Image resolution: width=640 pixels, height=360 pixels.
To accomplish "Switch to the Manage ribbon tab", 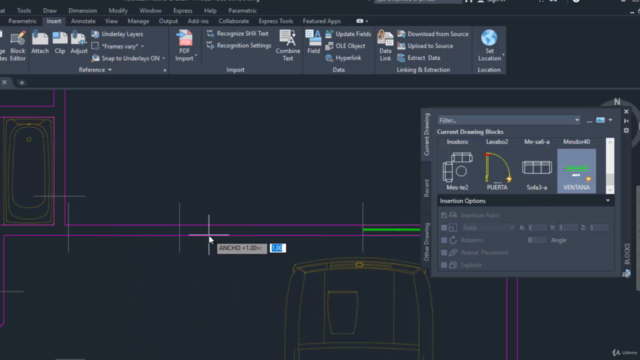I will 138,21.
